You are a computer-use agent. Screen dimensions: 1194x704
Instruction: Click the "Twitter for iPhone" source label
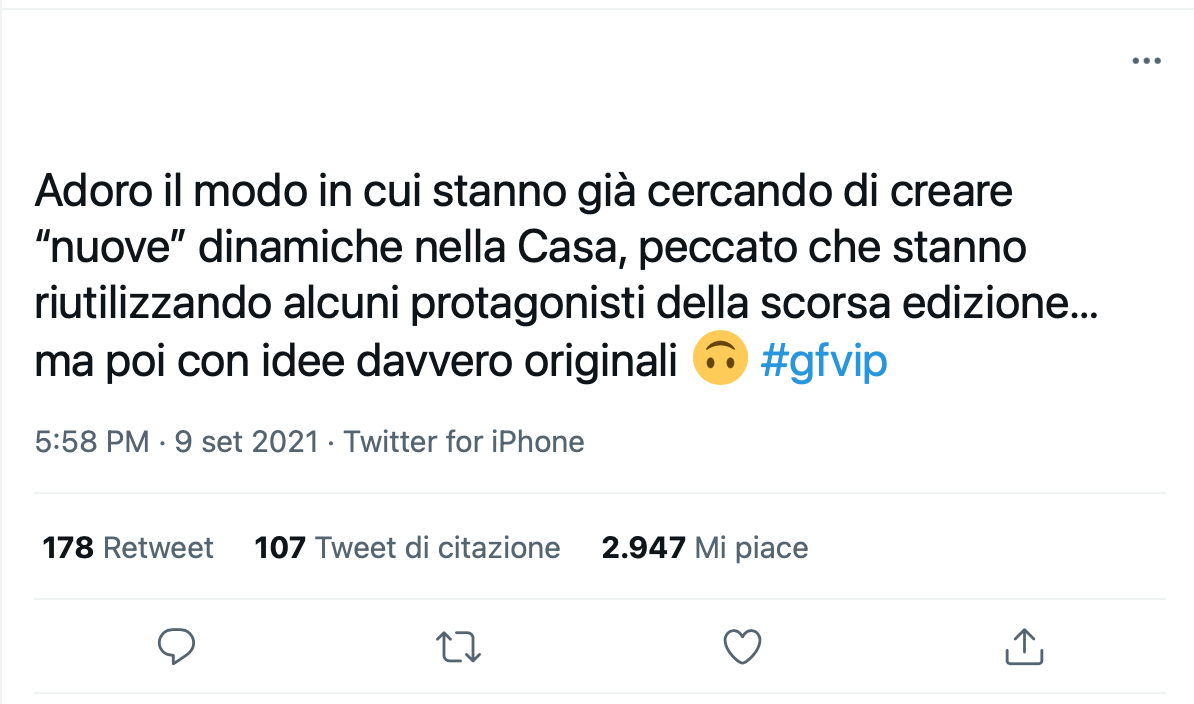(x=464, y=441)
